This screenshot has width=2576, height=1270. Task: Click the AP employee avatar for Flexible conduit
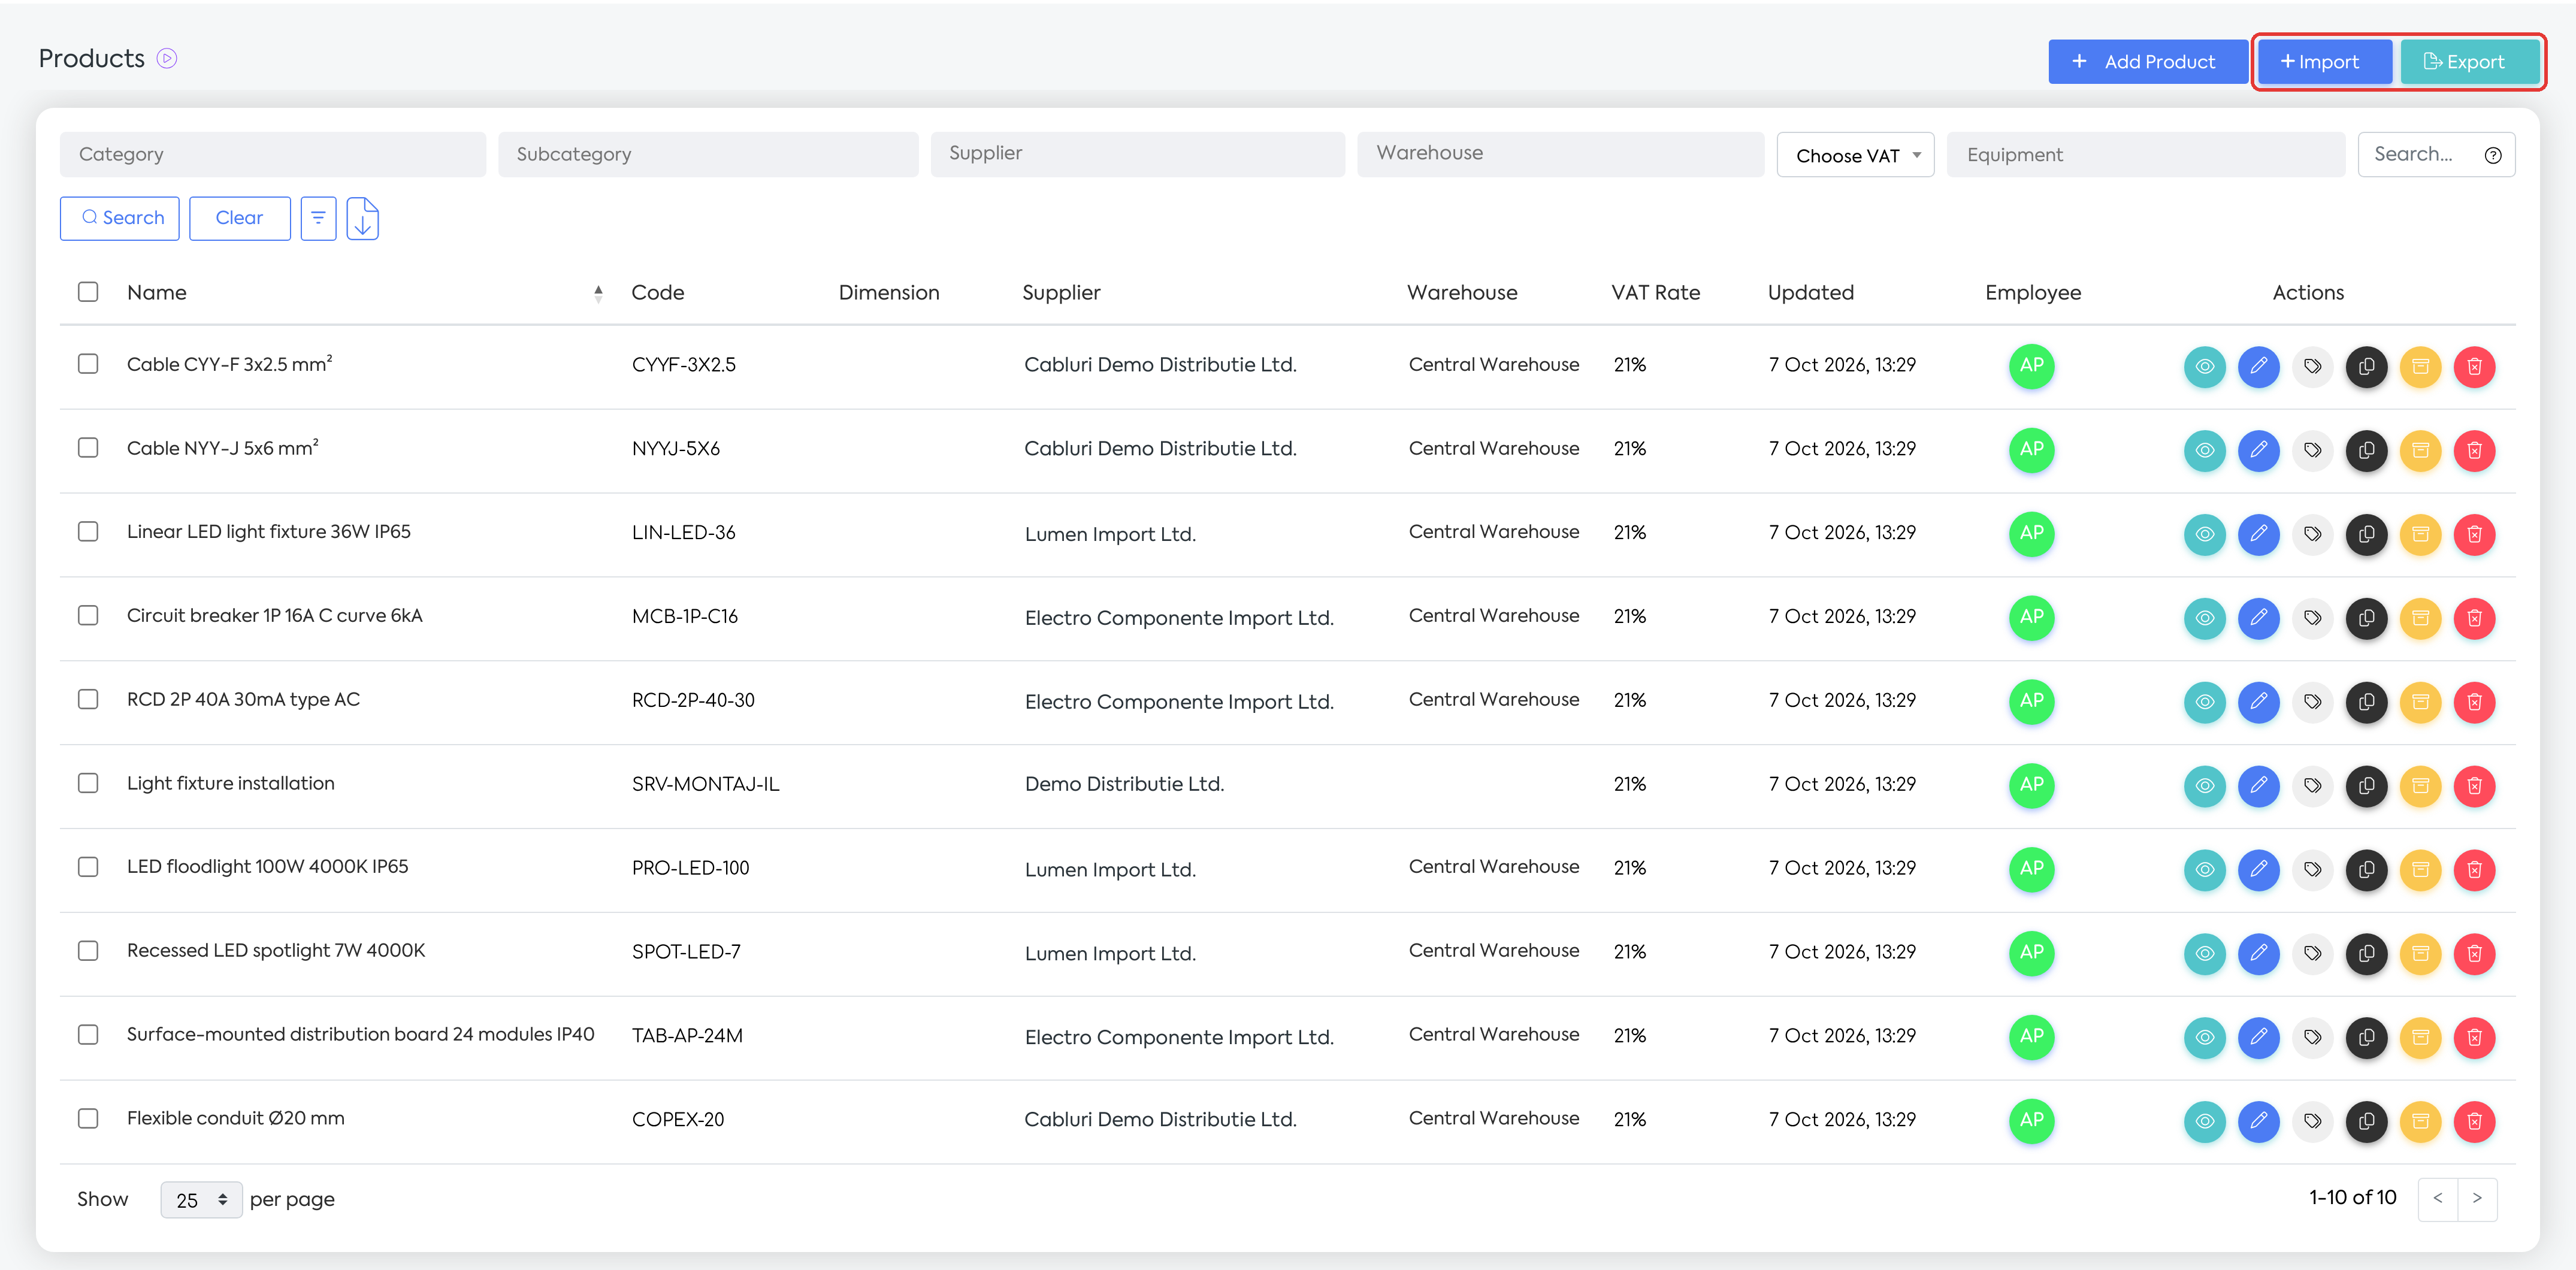tap(2031, 1120)
